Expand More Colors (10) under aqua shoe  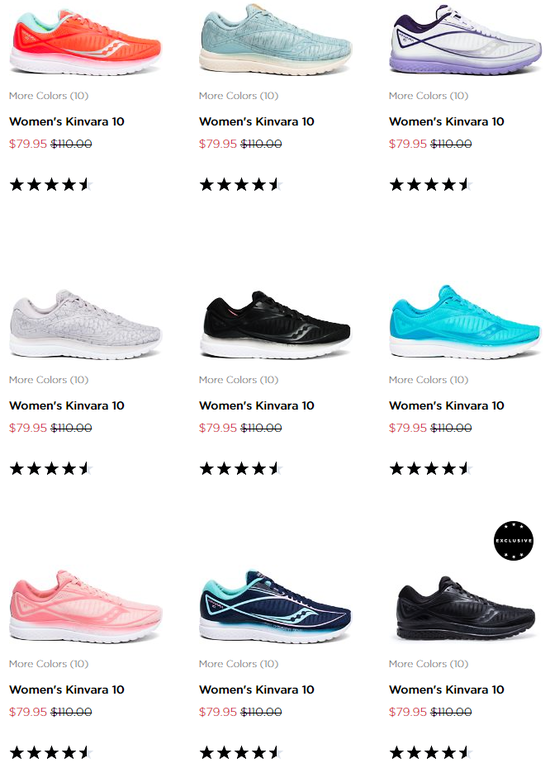click(x=428, y=380)
